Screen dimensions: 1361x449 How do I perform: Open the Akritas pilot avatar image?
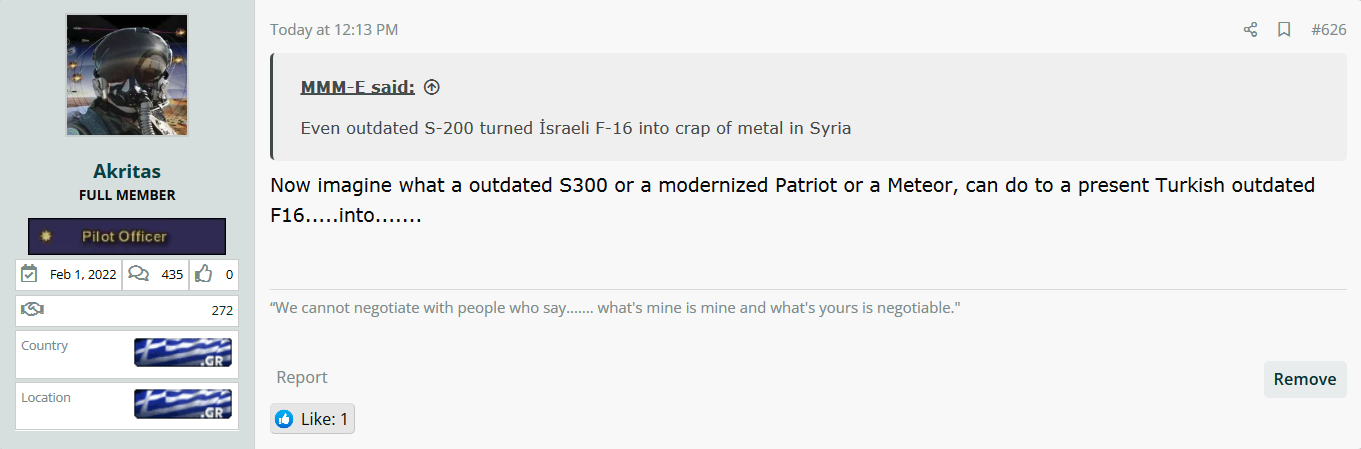(x=127, y=76)
